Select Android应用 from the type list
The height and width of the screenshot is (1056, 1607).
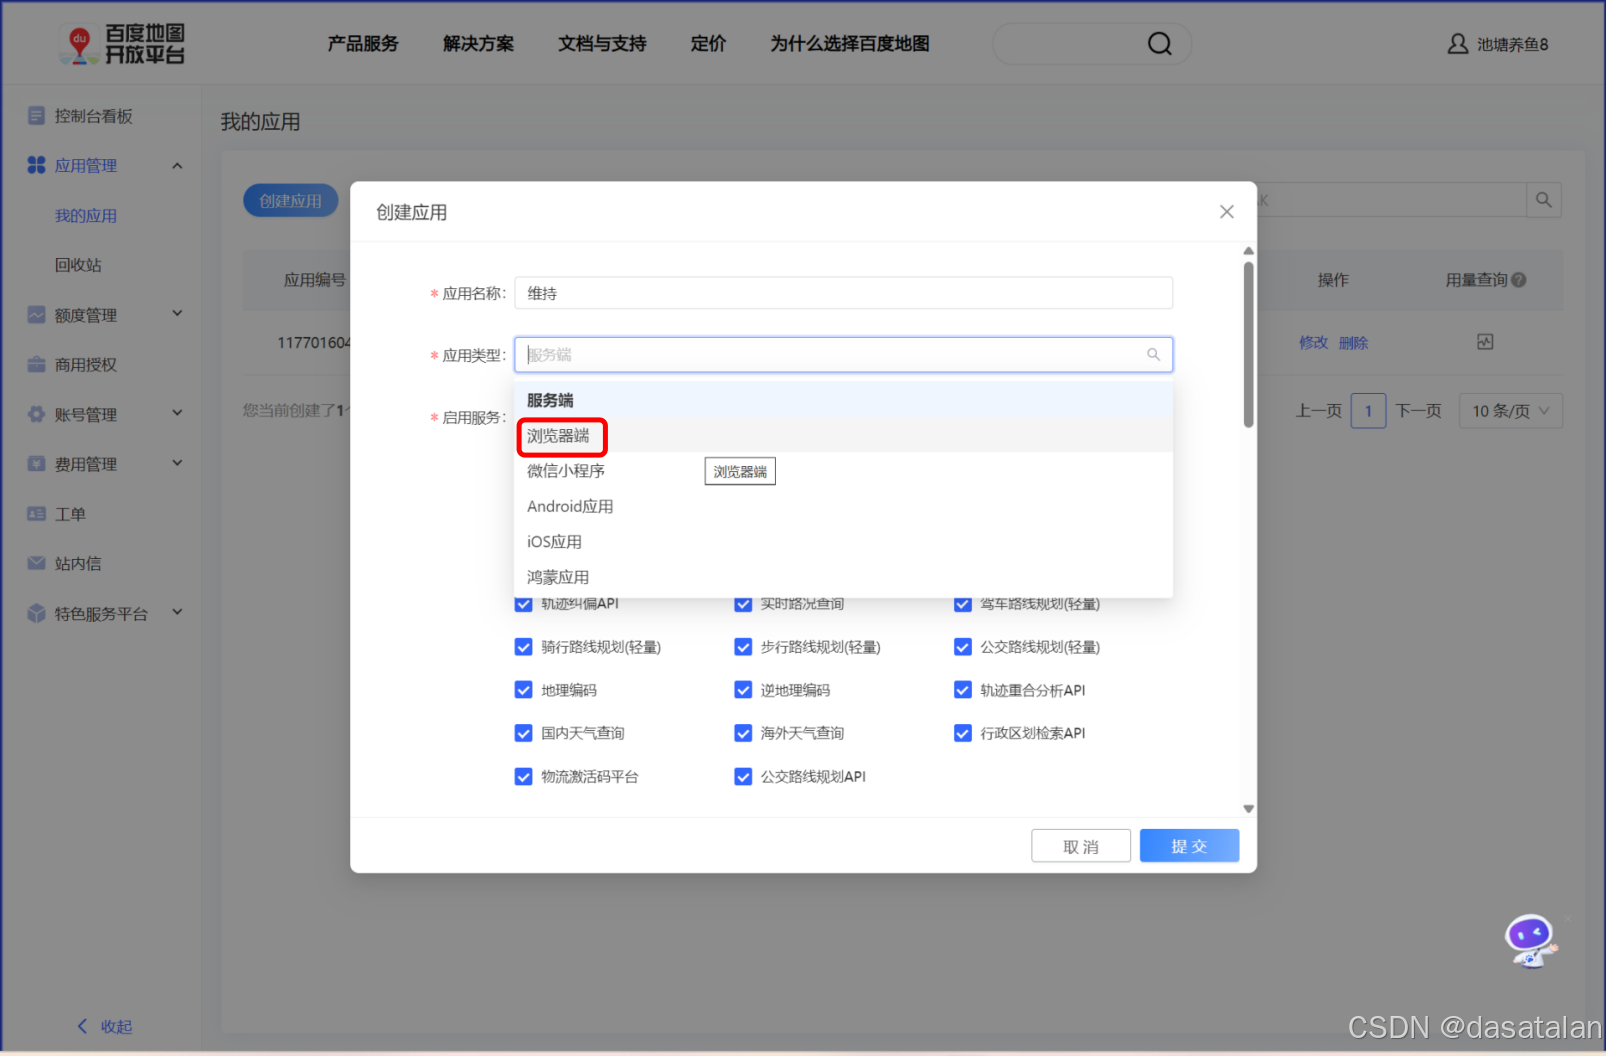843,507
